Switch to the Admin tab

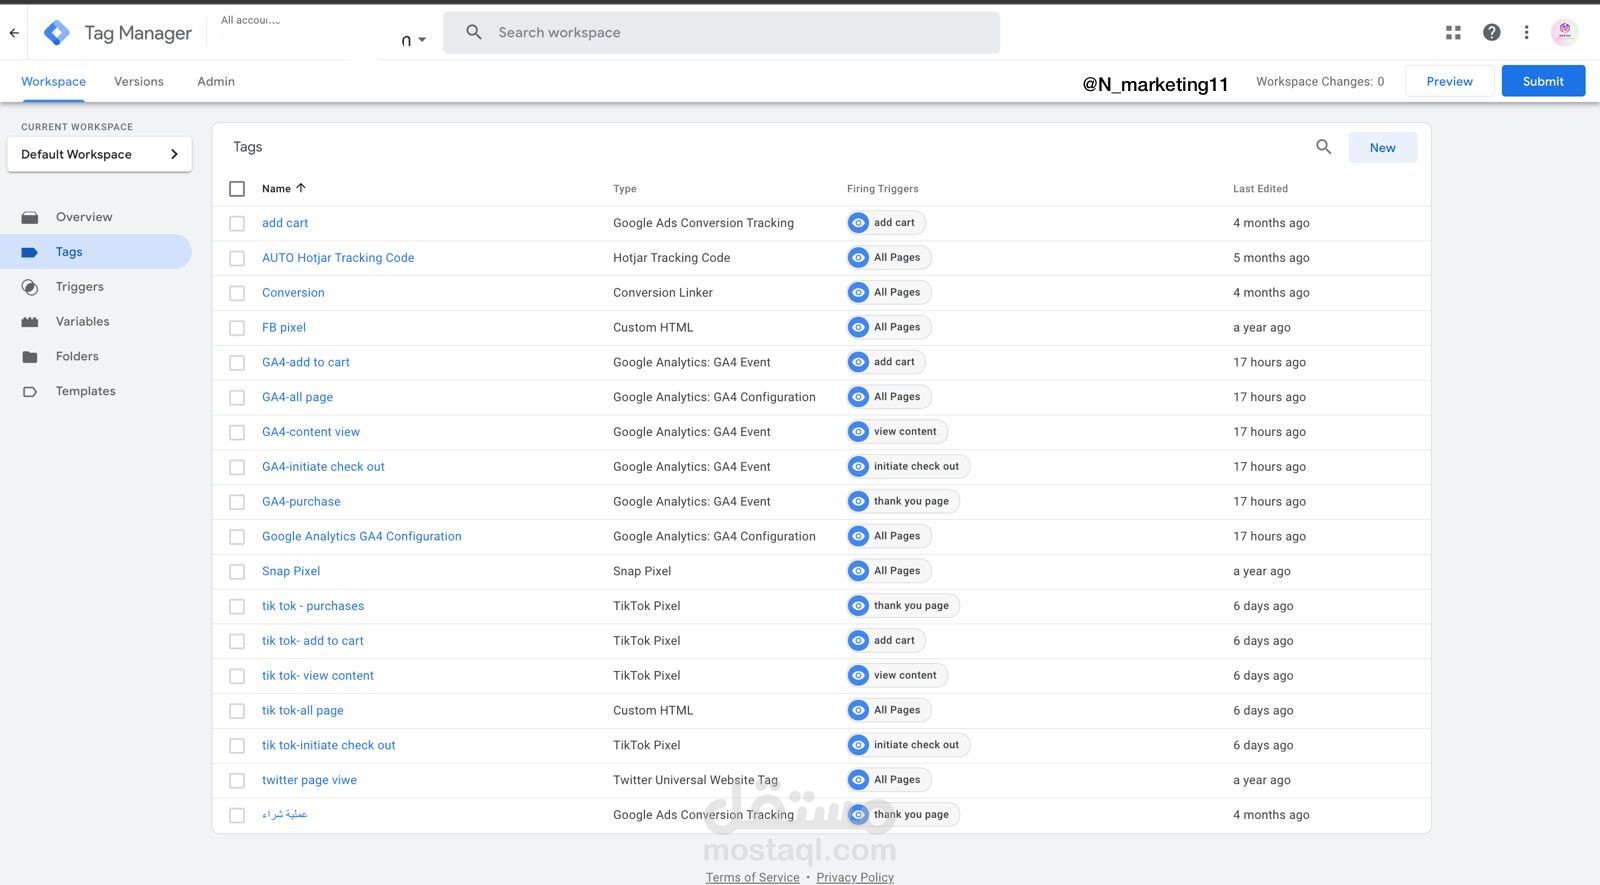click(x=216, y=82)
